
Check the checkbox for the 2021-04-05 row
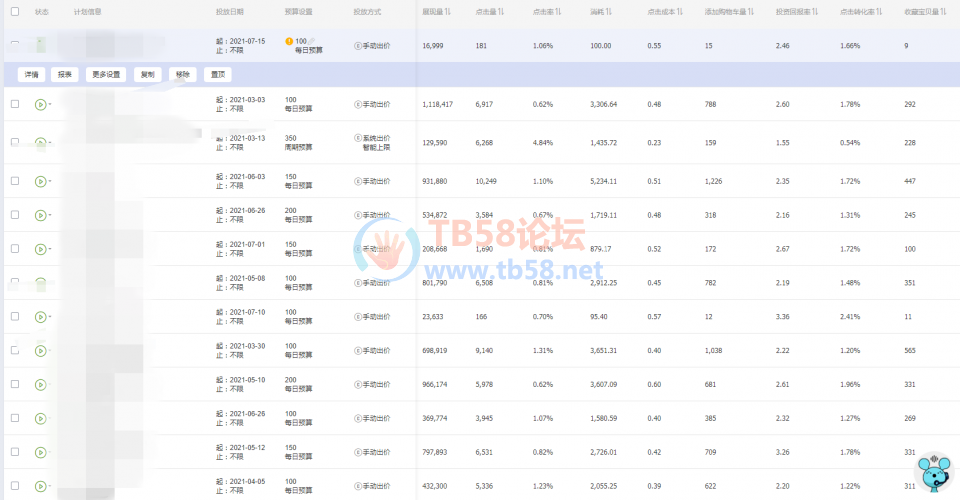15,486
